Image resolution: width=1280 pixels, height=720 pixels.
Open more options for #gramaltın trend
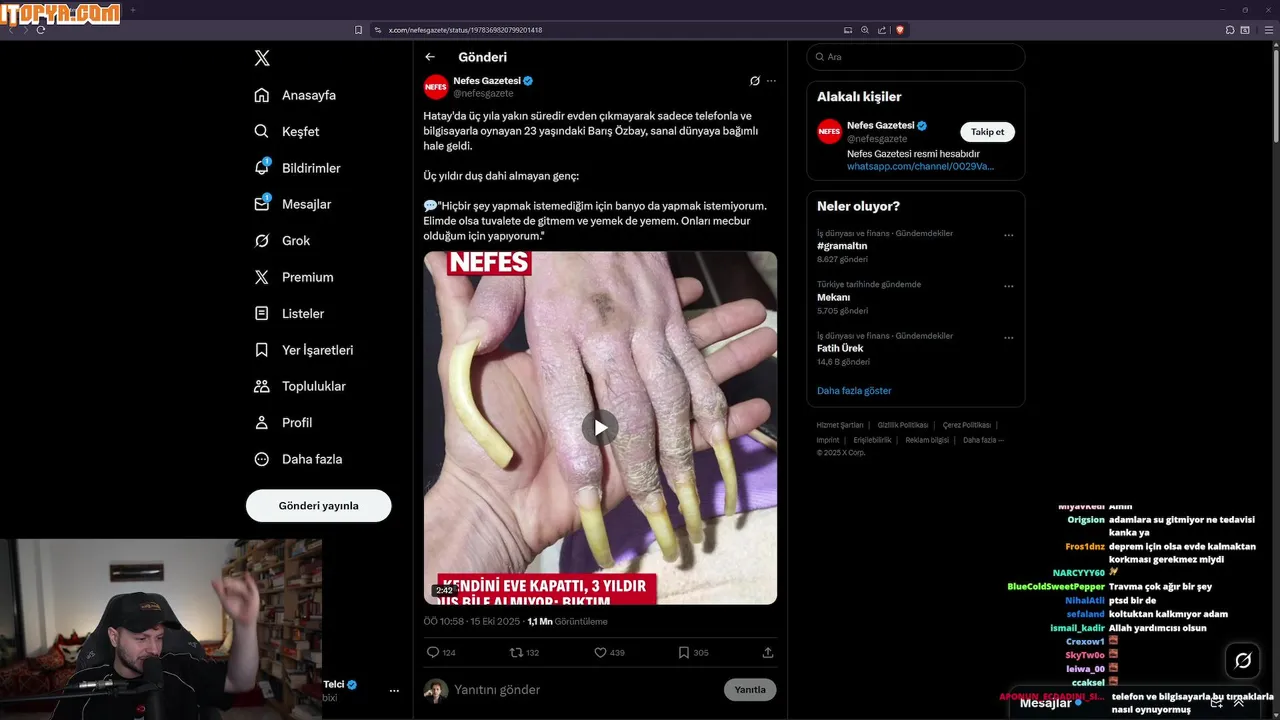(1008, 236)
